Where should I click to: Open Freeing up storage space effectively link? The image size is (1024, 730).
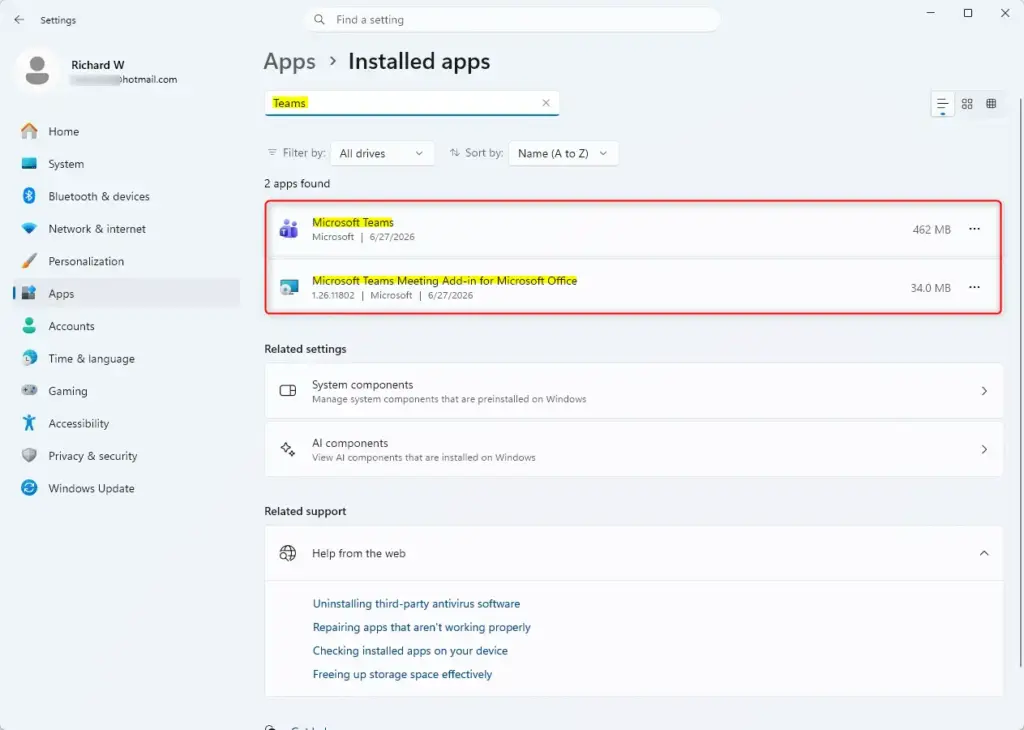click(x=402, y=674)
